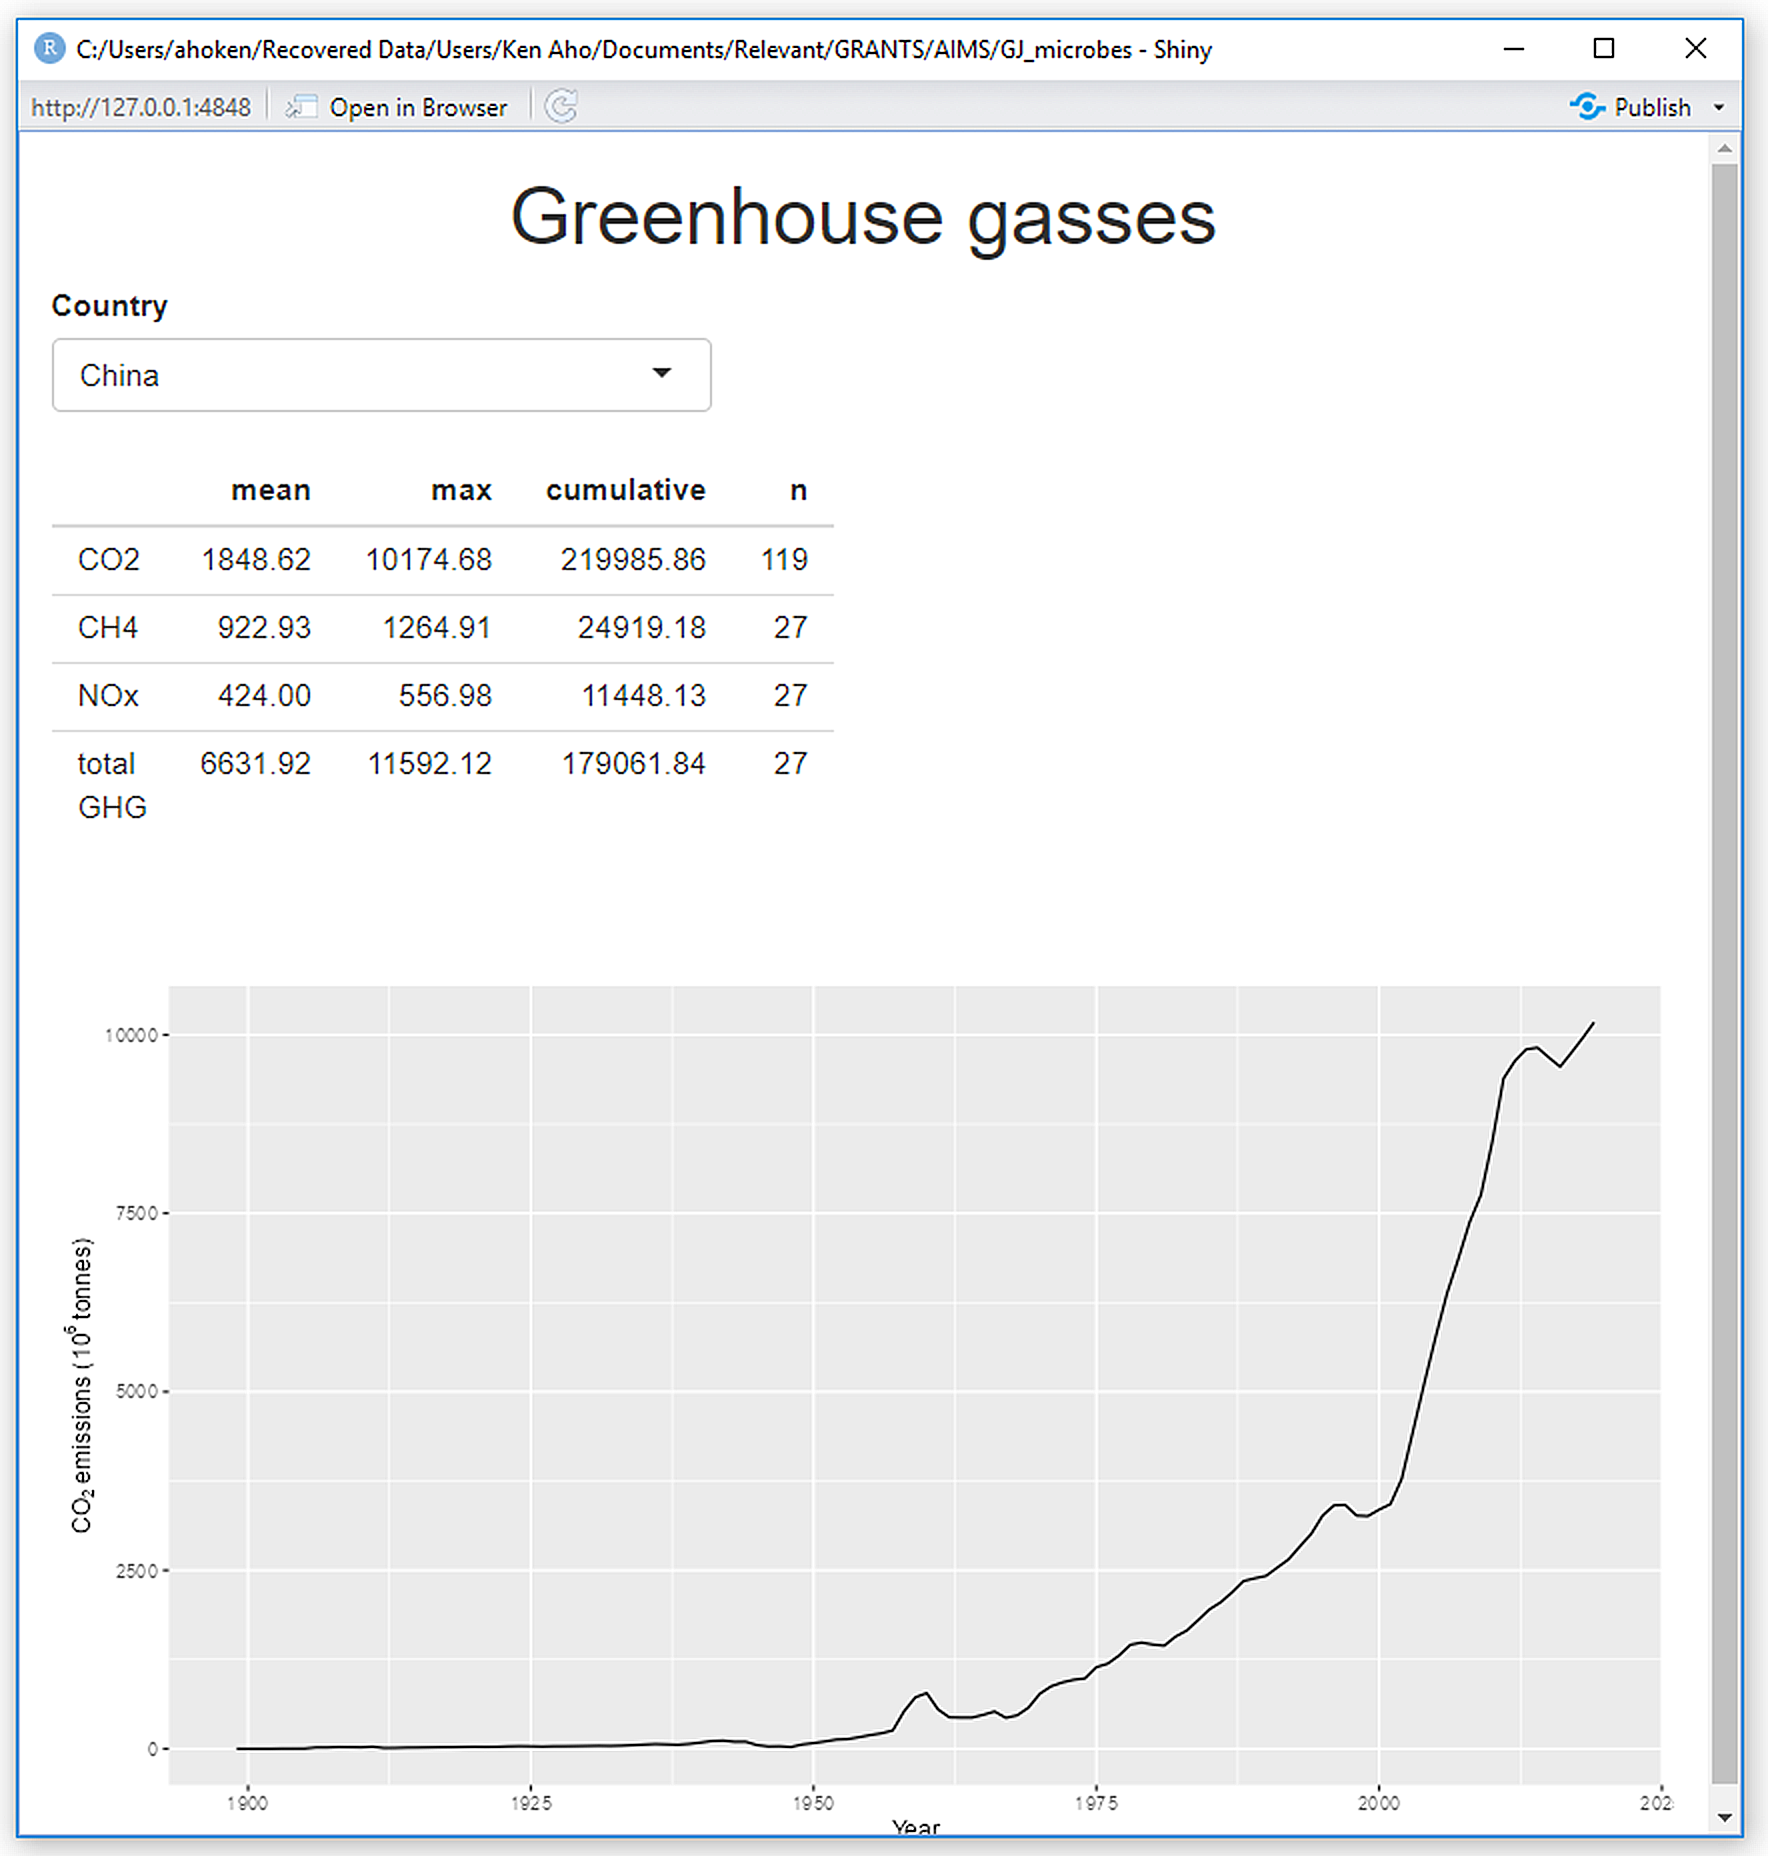Image resolution: width=1768 pixels, height=1856 pixels.
Task: Click the 10000 y-axis tick label
Action: tap(131, 1035)
